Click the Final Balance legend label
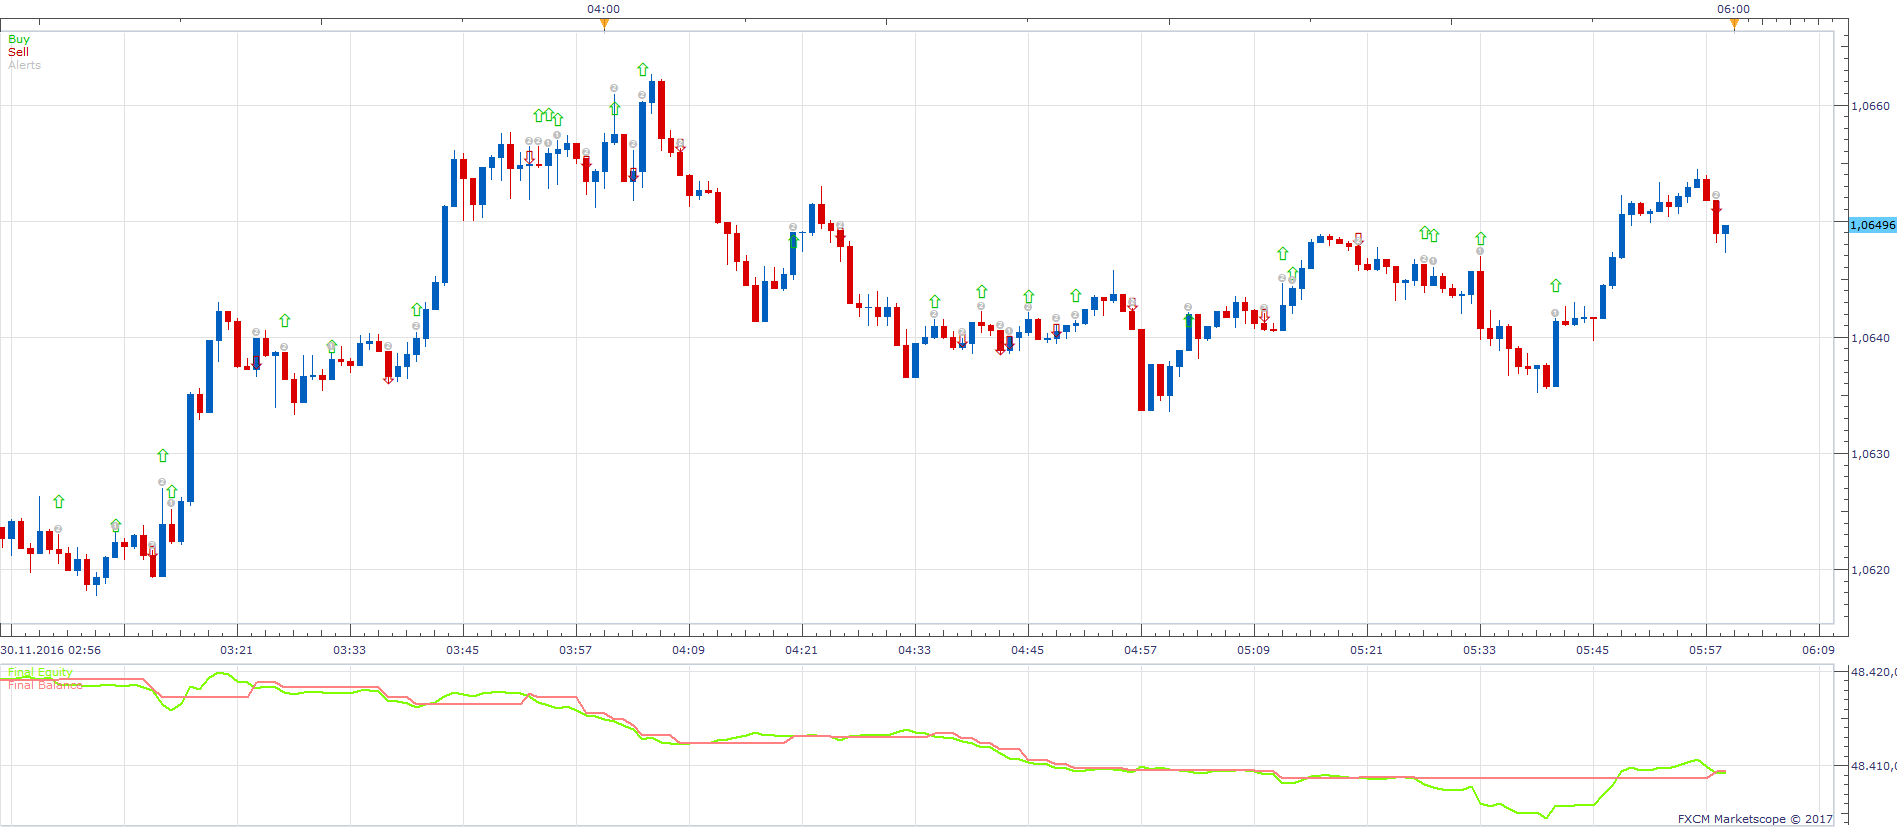Viewport: 1899px width, 827px height. coord(45,685)
